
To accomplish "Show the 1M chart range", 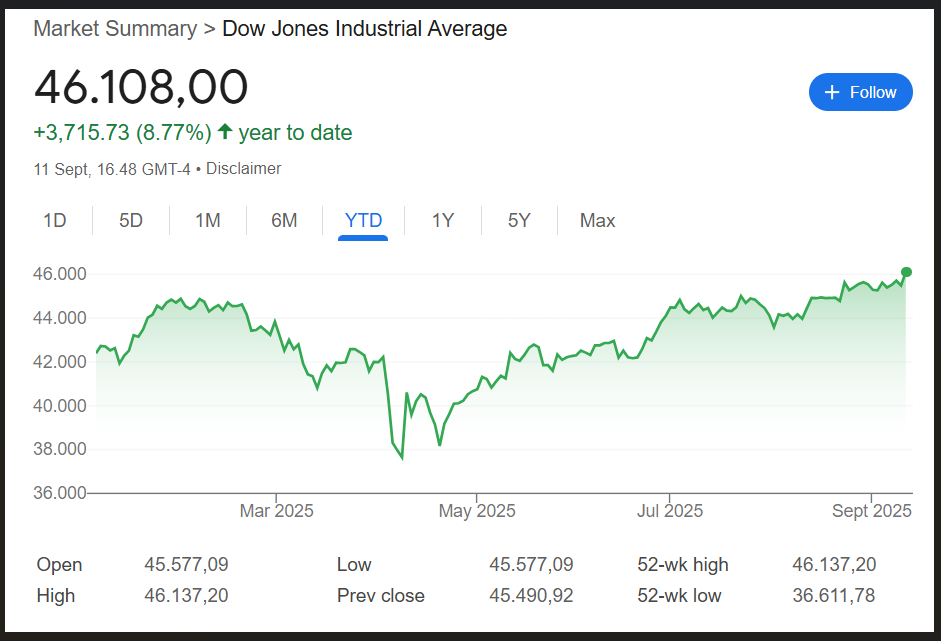I will [207, 220].
